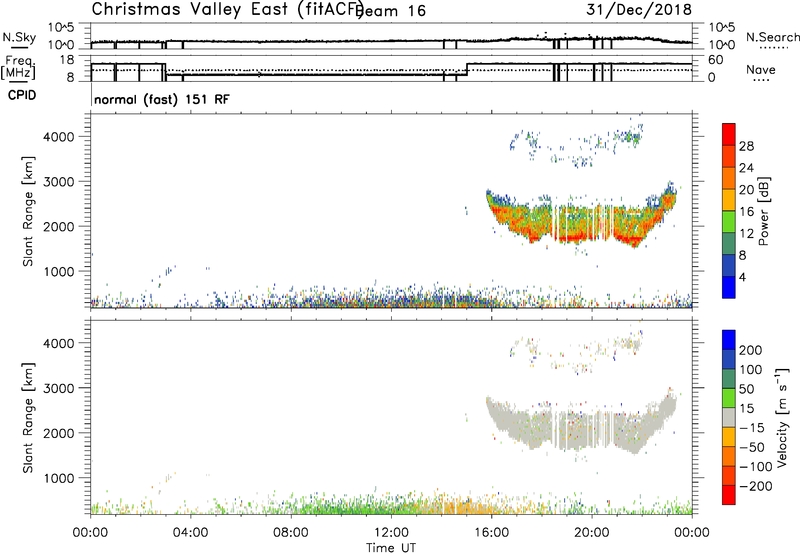This screenshot has height=554, width=800.
Task: Click the '18' tick on frequency axis
Action: 67,60
